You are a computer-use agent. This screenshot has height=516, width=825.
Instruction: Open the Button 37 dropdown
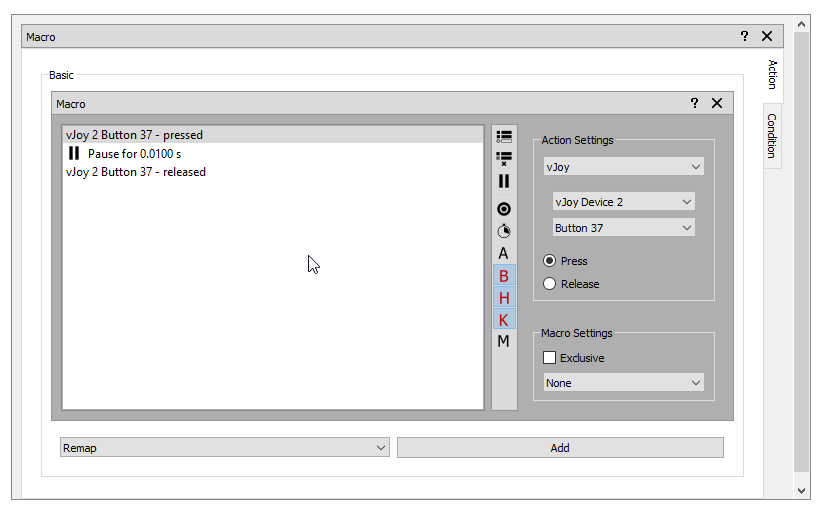pos(623,228)
